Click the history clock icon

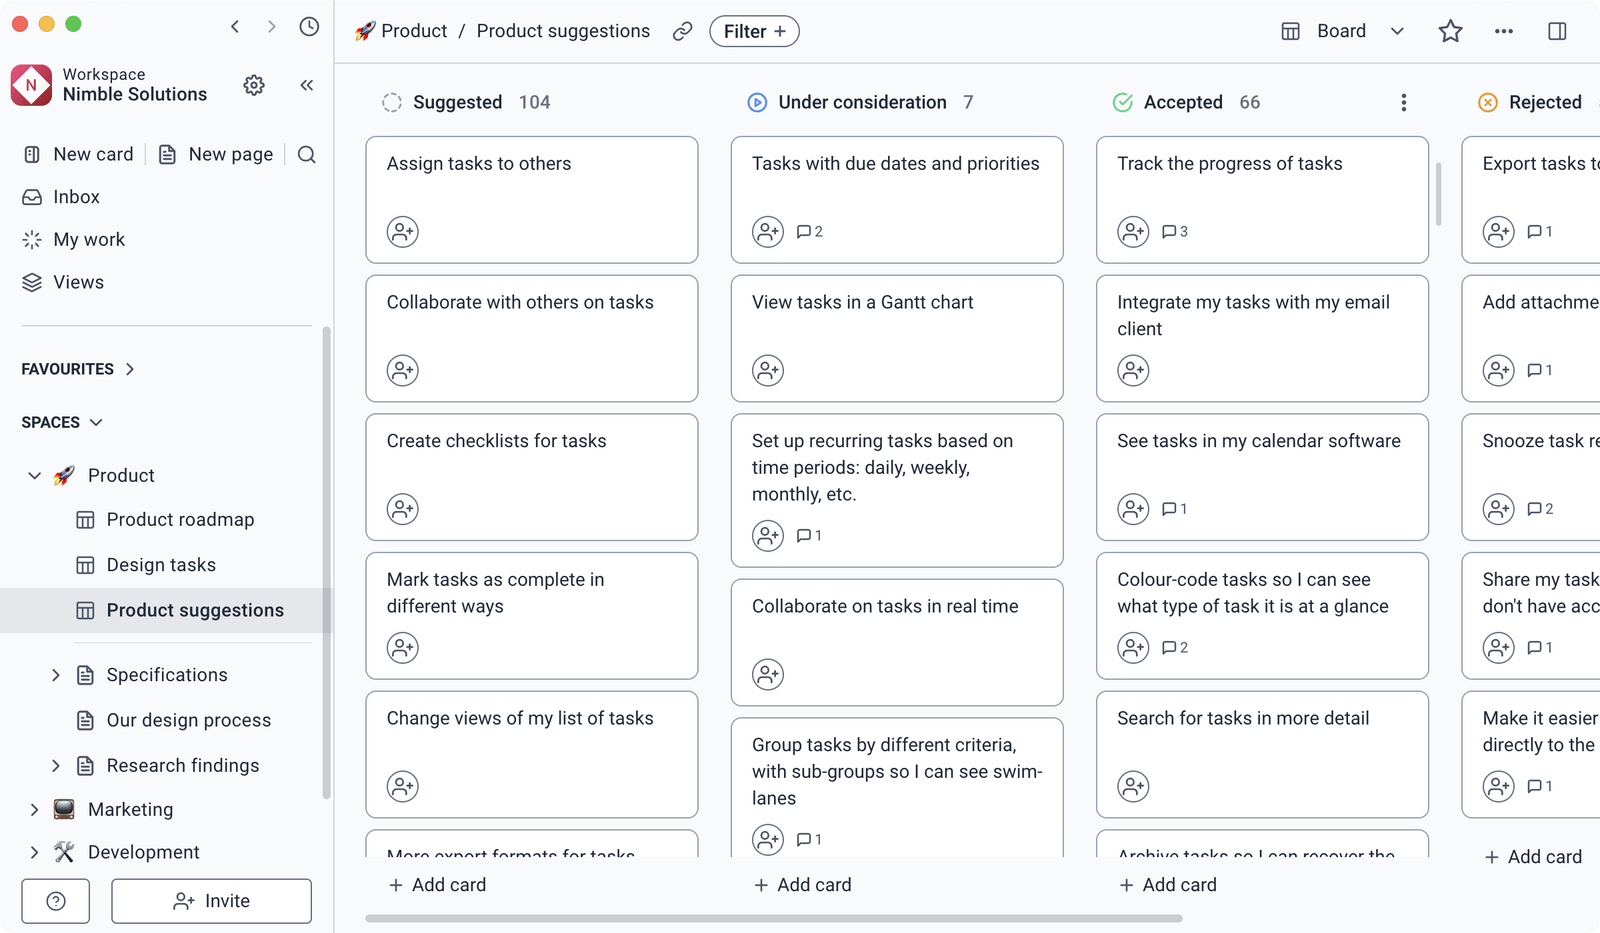(x=309, y=27)
